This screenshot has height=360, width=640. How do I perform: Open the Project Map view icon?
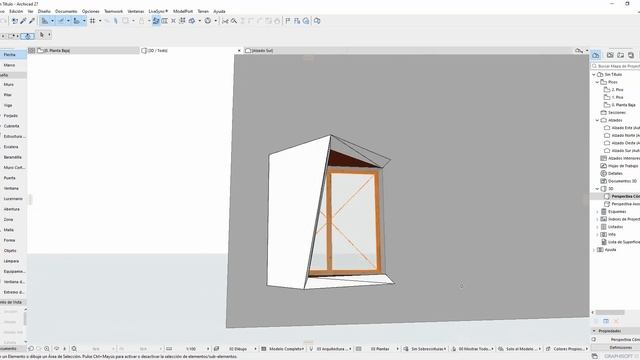coord(596,55)
